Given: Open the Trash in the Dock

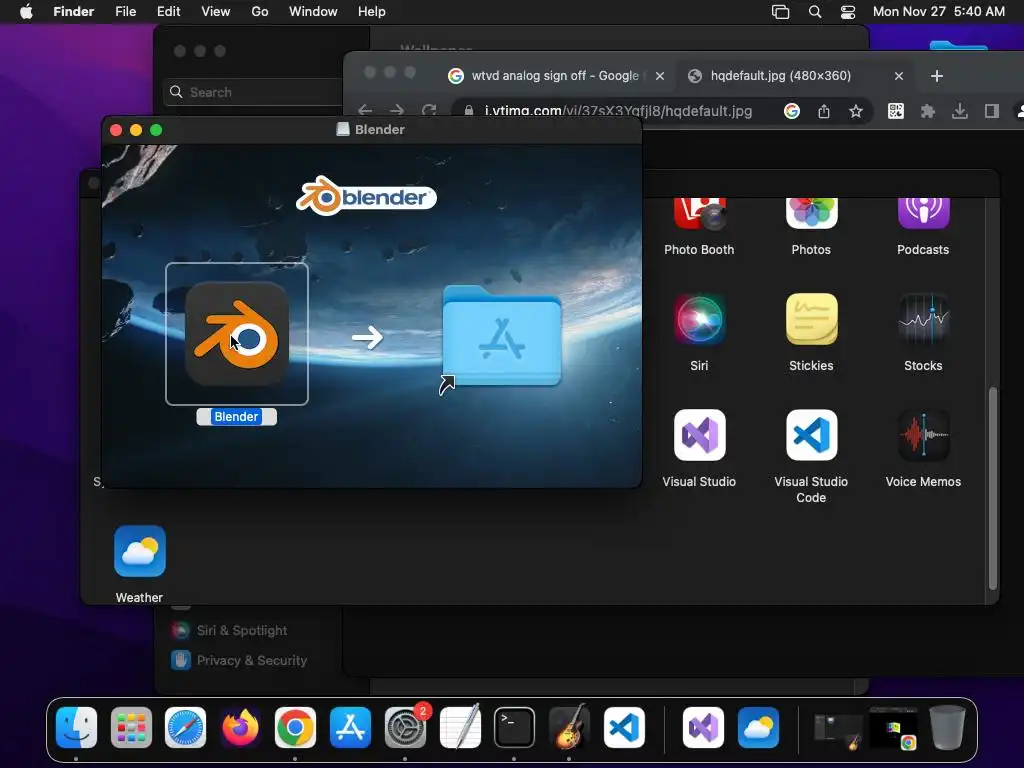Looking at the screenshot, I should (x=947, y=728).
